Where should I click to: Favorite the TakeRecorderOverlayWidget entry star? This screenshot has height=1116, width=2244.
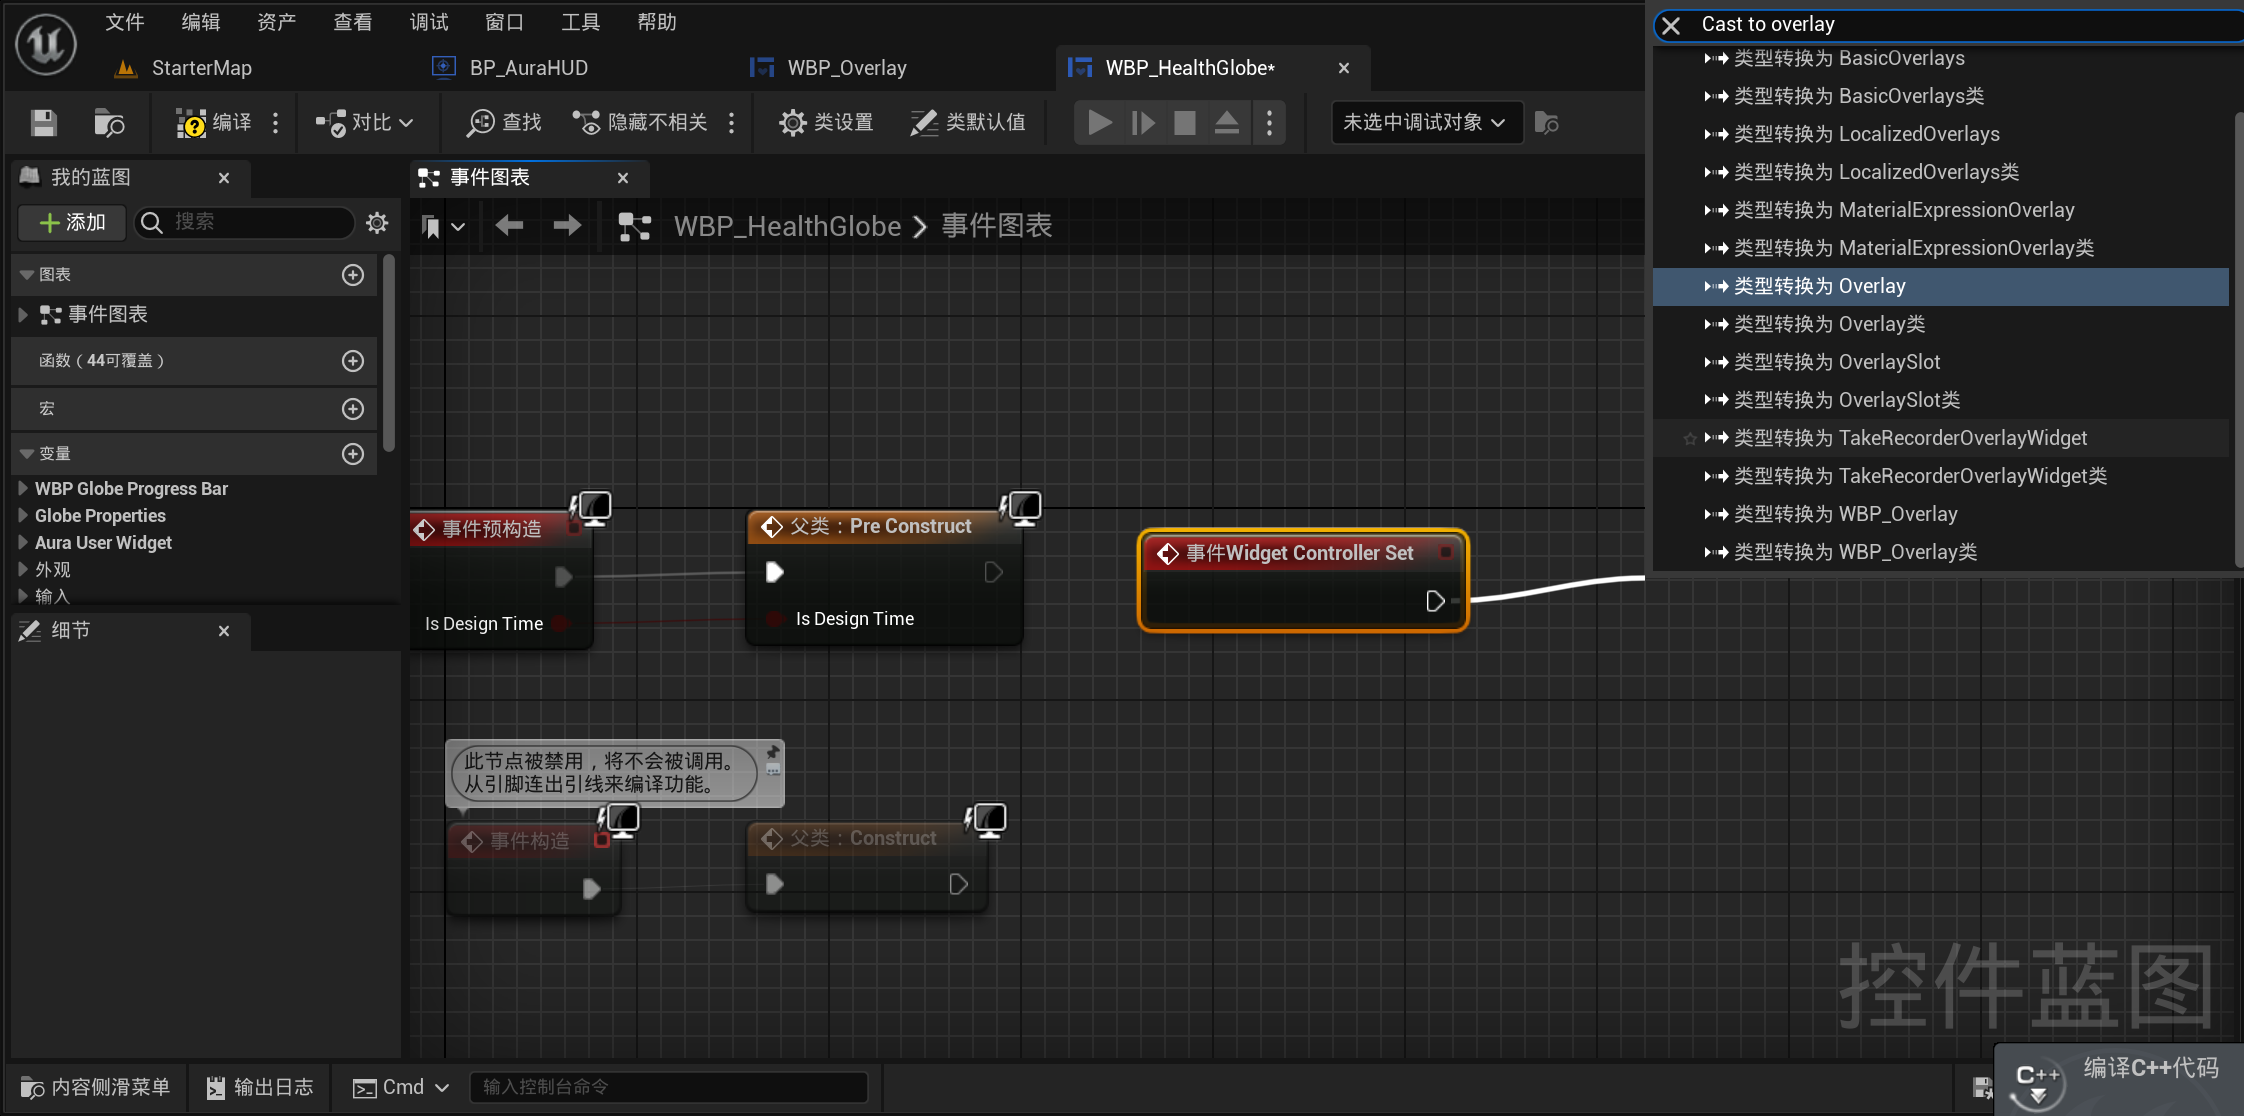click(x=1689, y=439)
